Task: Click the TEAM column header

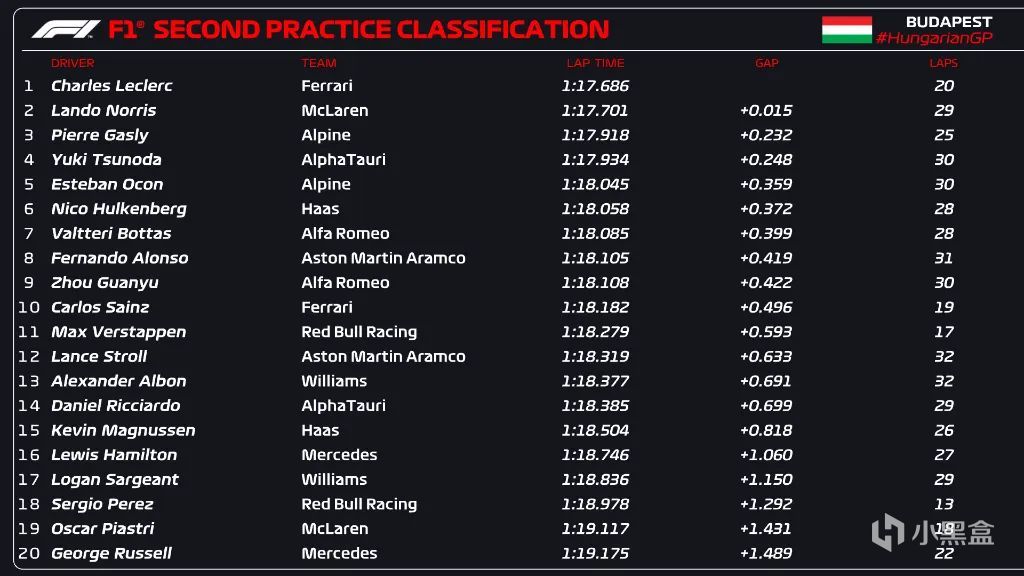Action: 319,63
